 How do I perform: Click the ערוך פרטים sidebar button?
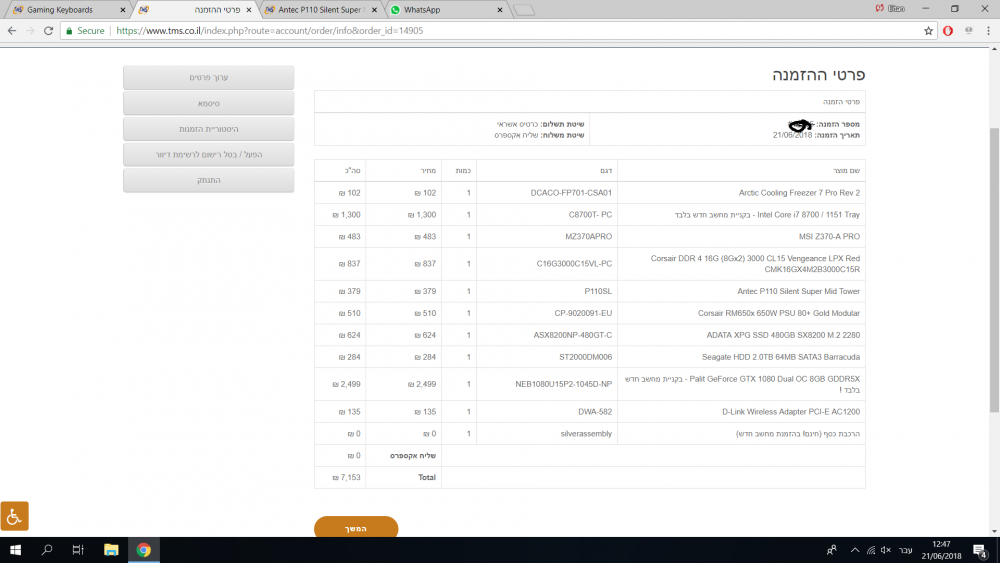[x=209, y=77]
